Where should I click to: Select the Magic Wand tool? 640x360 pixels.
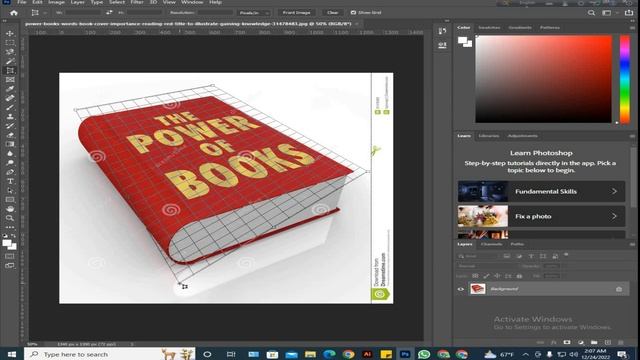tap(10, 61)
